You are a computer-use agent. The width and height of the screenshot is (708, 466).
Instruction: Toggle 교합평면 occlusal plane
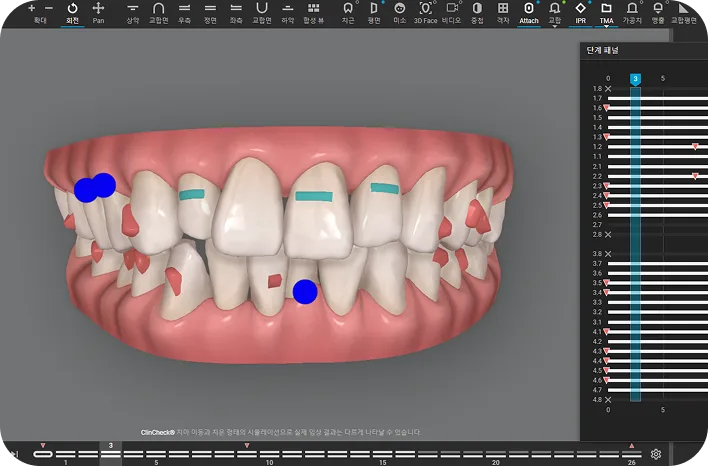pyautogui.click(x=684, y=13)
